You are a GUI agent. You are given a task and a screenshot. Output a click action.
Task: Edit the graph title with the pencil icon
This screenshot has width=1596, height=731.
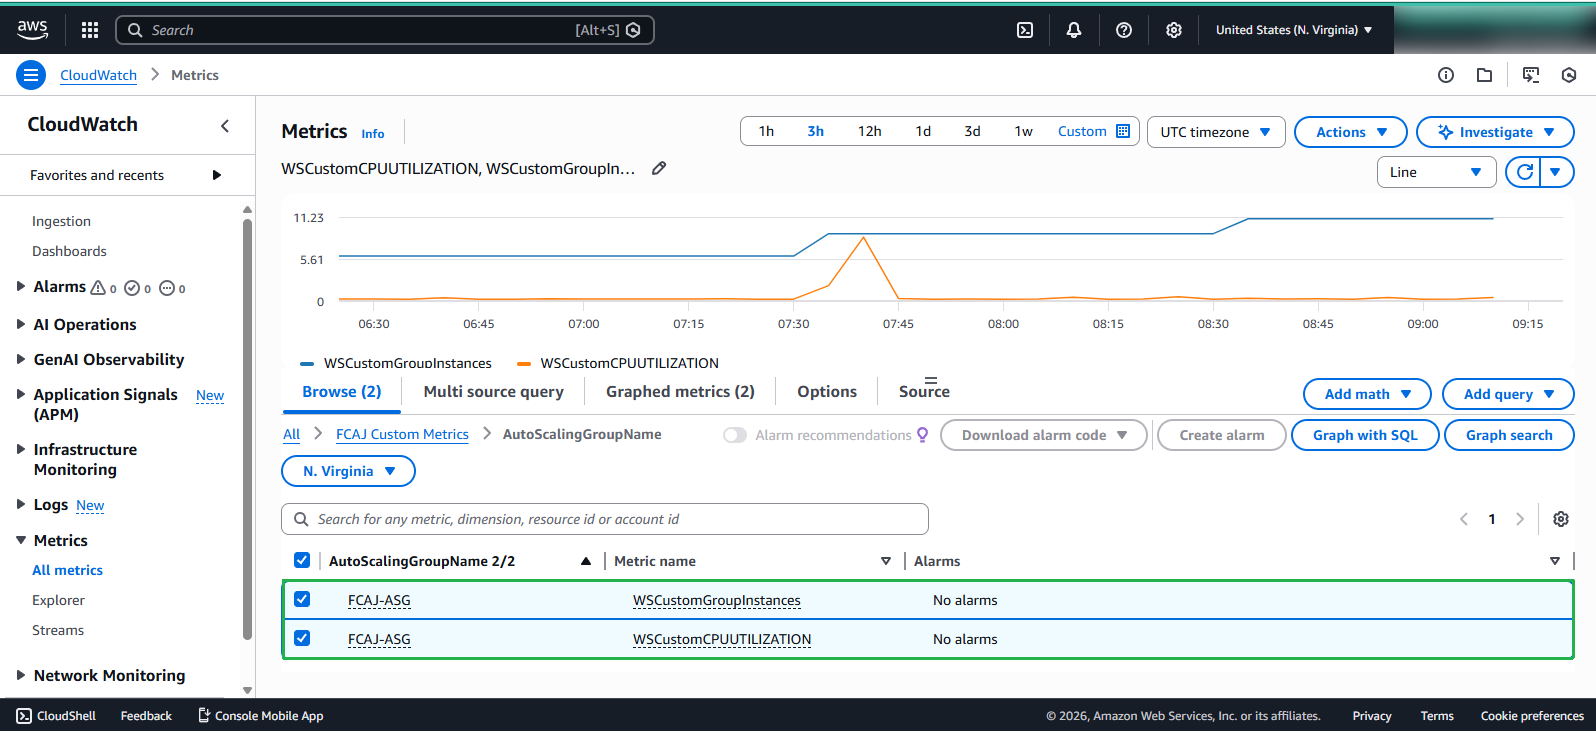[x=659, y=168]
